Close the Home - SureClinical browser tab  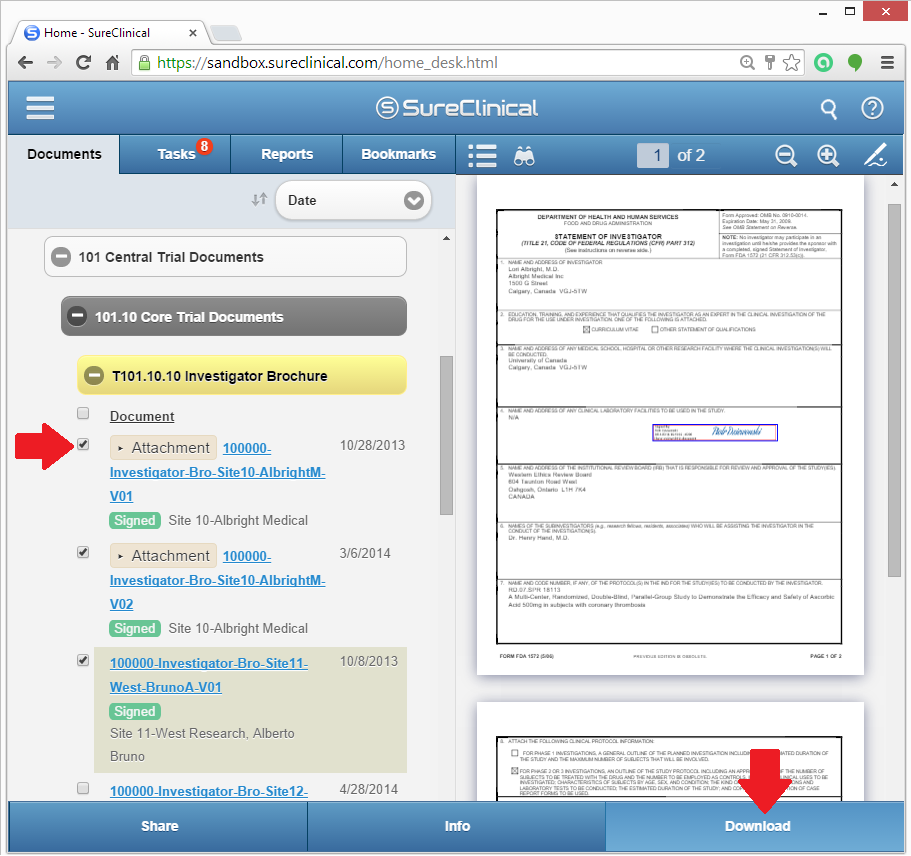click(x=193, y=33)
